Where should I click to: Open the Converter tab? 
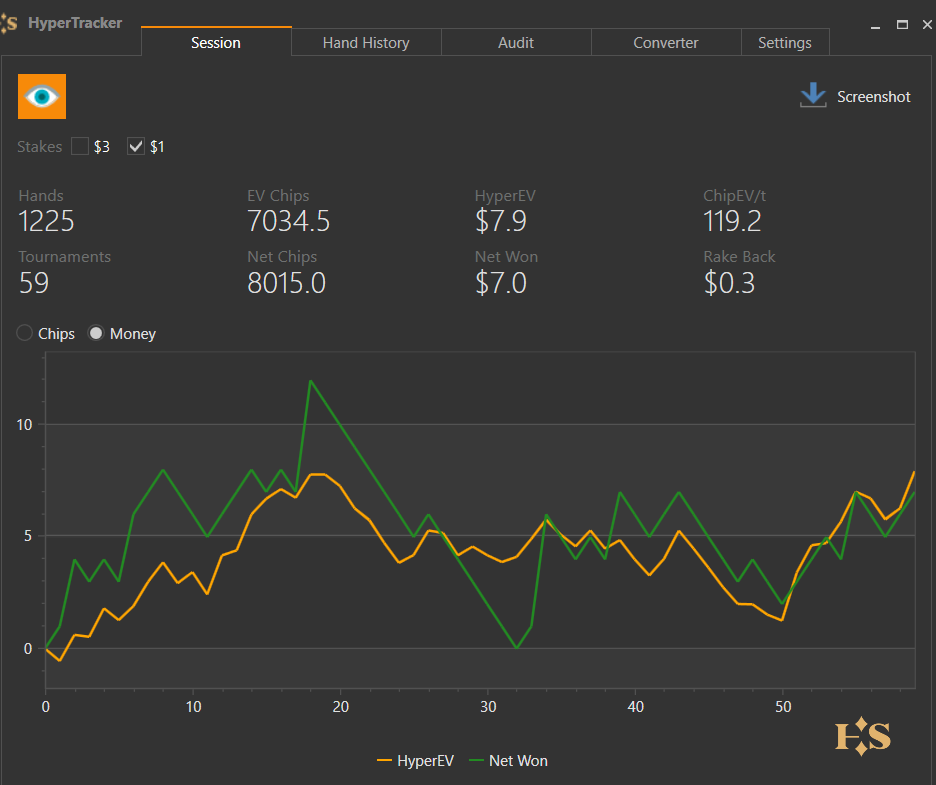pos(666,42)
